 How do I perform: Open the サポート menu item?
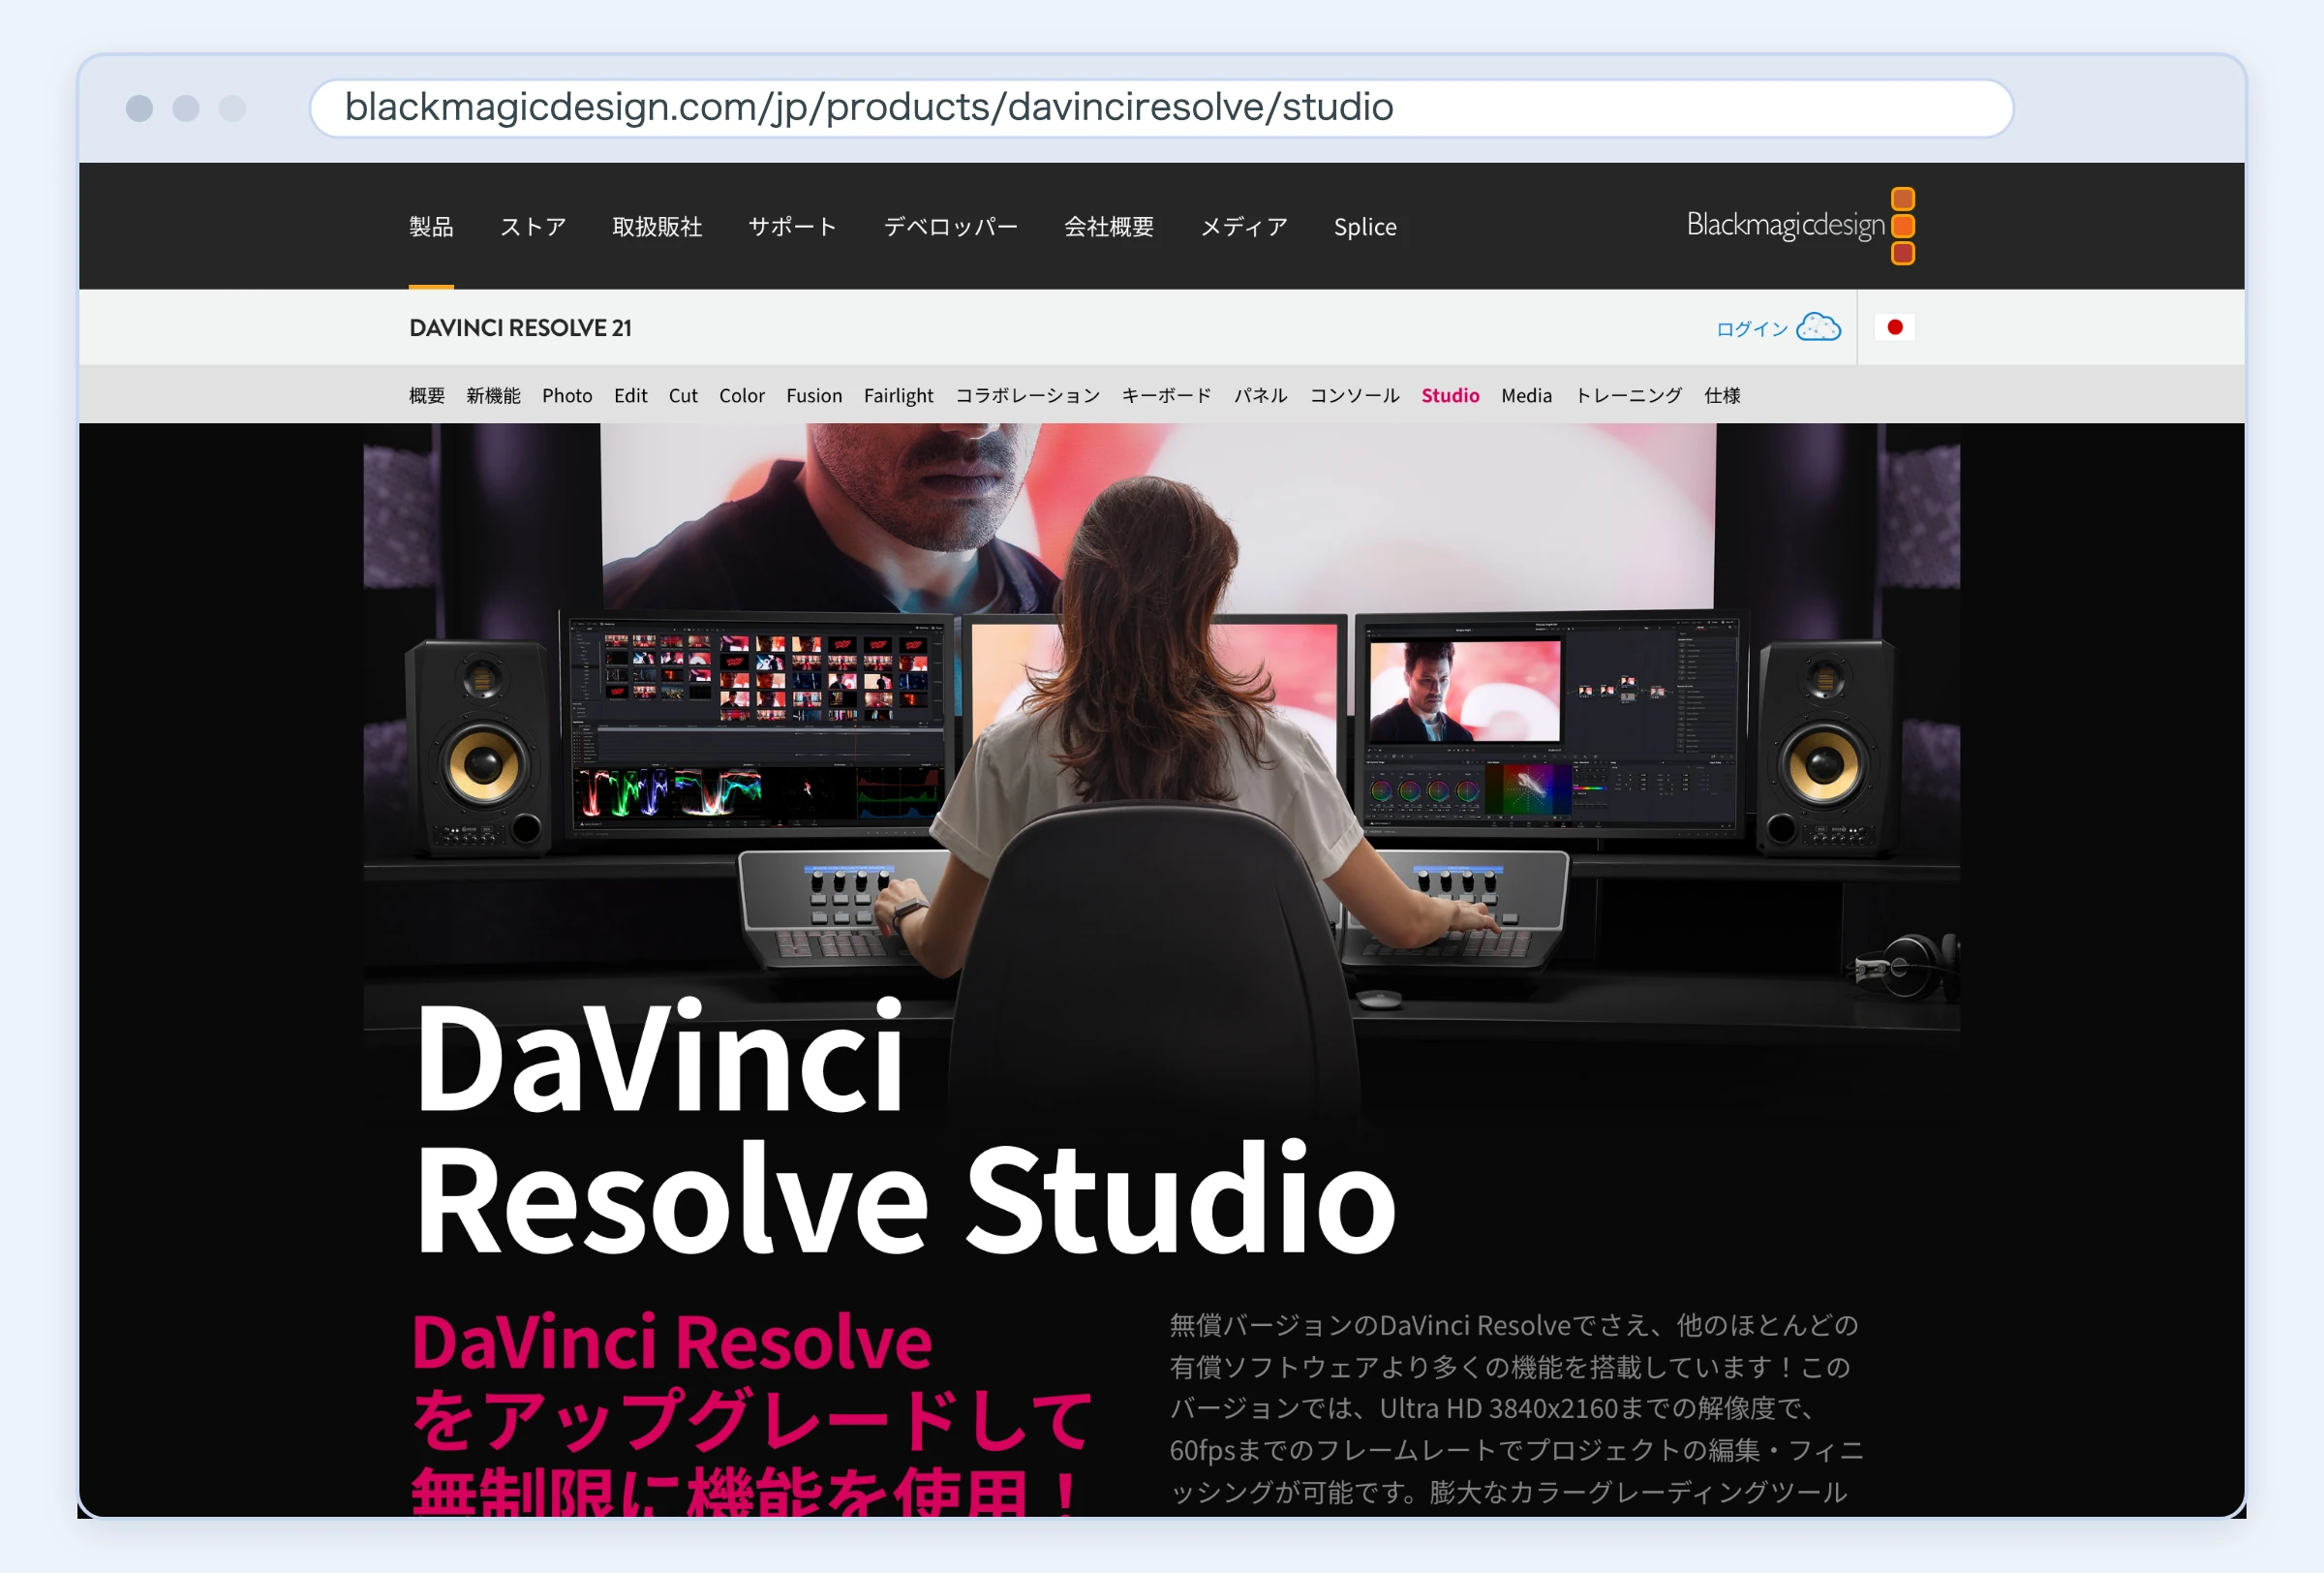pos(792,227)
